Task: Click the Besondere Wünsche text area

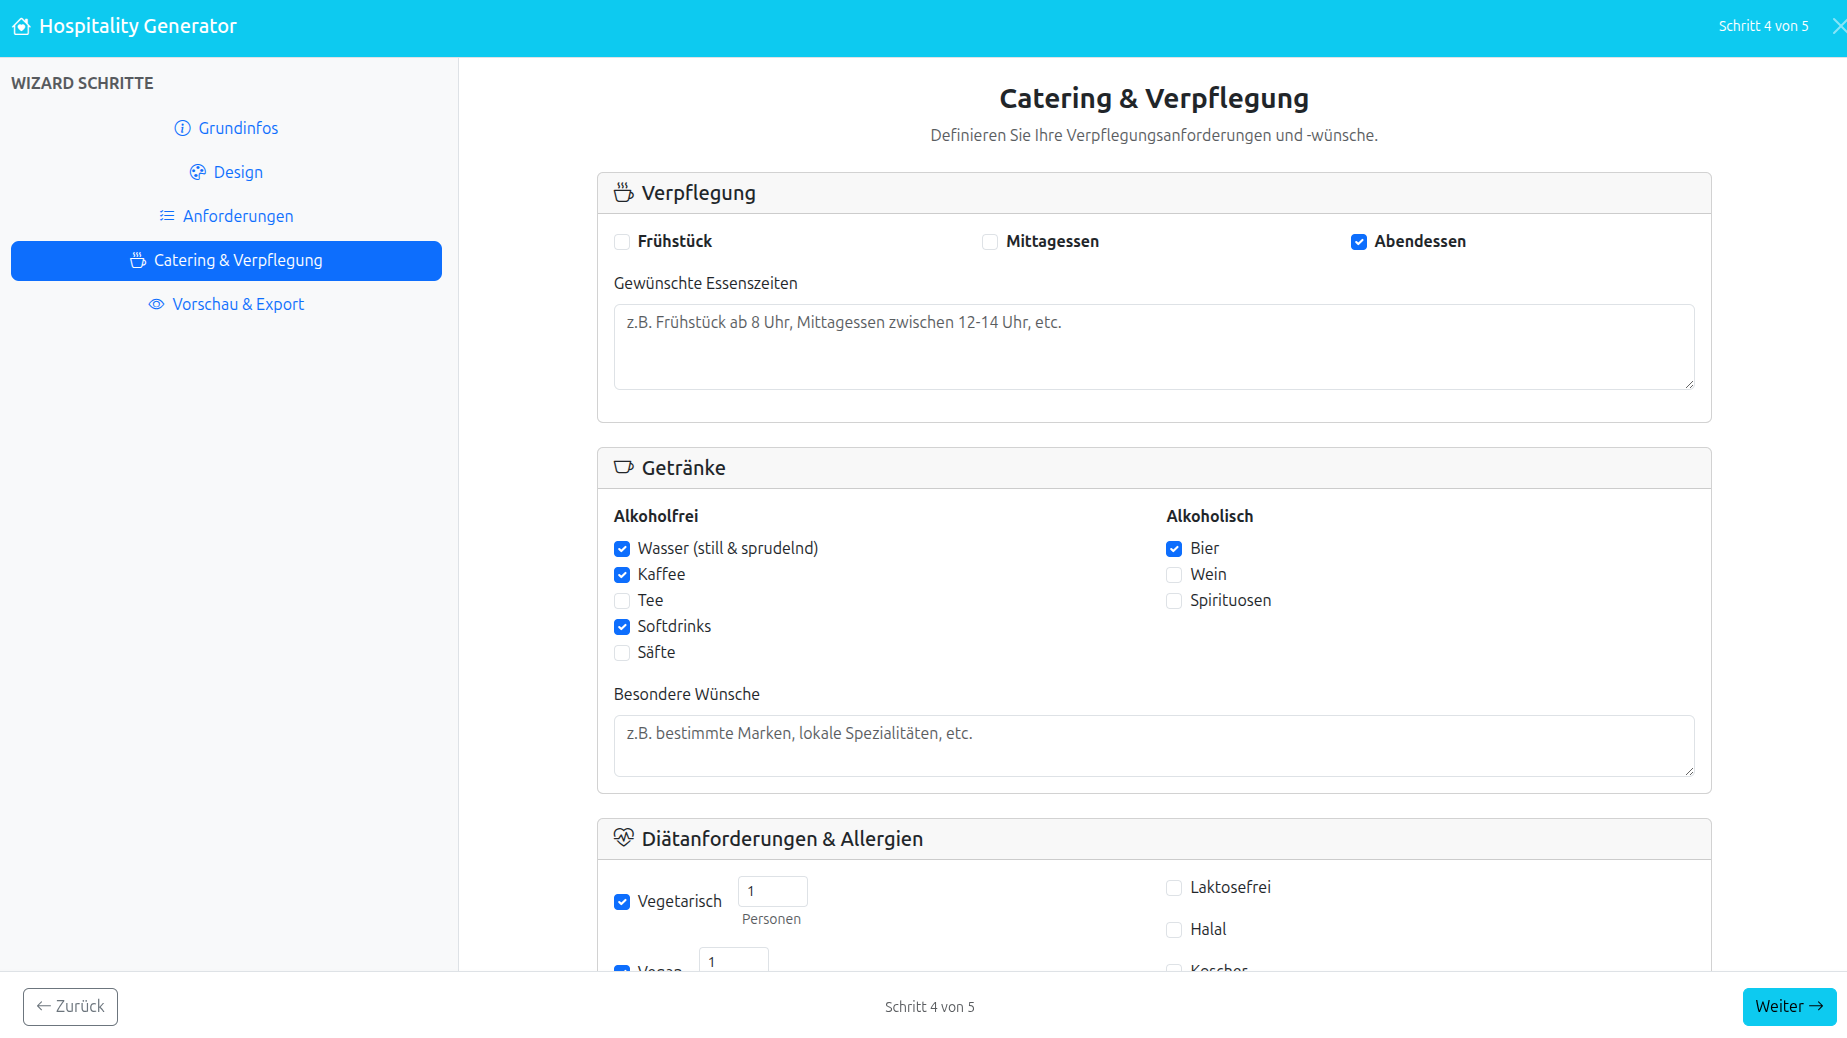Action: (x=1153, y=746)
